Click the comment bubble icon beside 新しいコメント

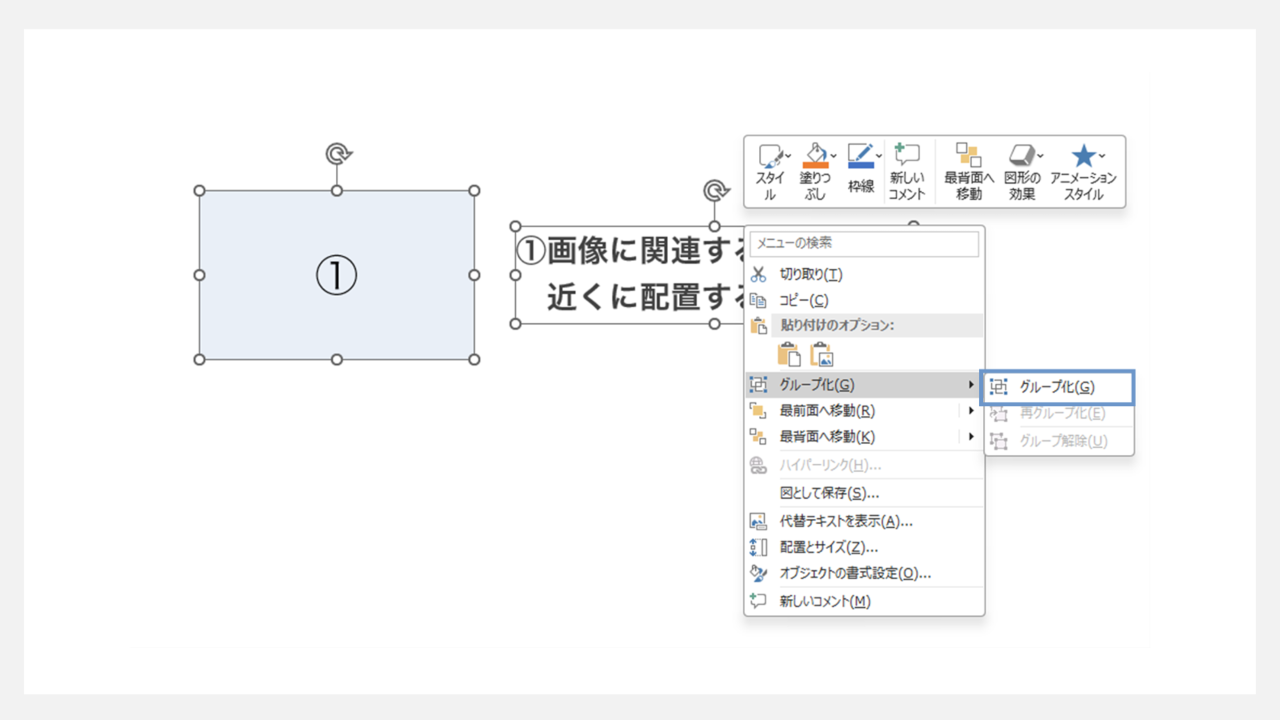coord(758,601)
